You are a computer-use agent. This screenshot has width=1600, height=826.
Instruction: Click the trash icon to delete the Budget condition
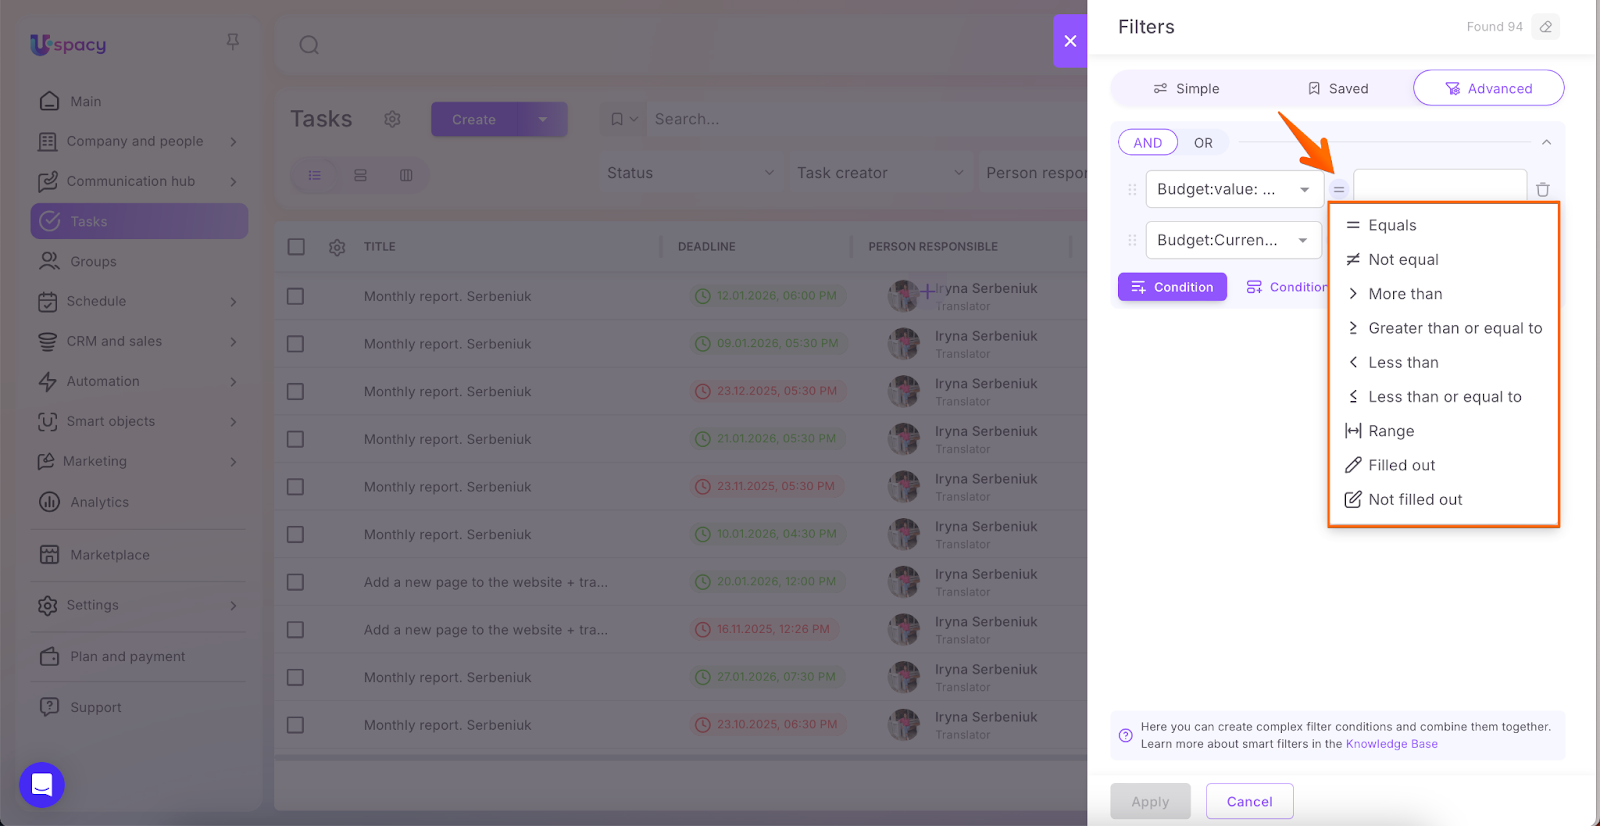point(1542,189)
